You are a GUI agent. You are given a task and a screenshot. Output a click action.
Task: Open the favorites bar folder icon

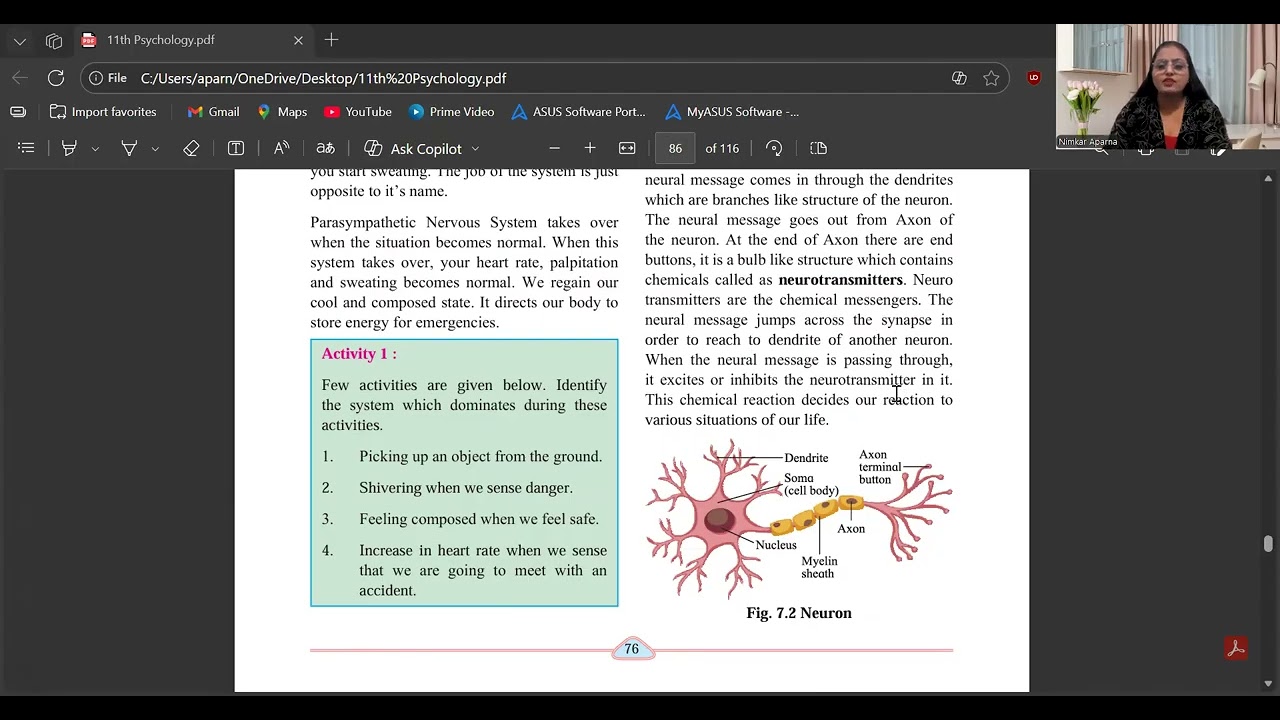[18, 112]
